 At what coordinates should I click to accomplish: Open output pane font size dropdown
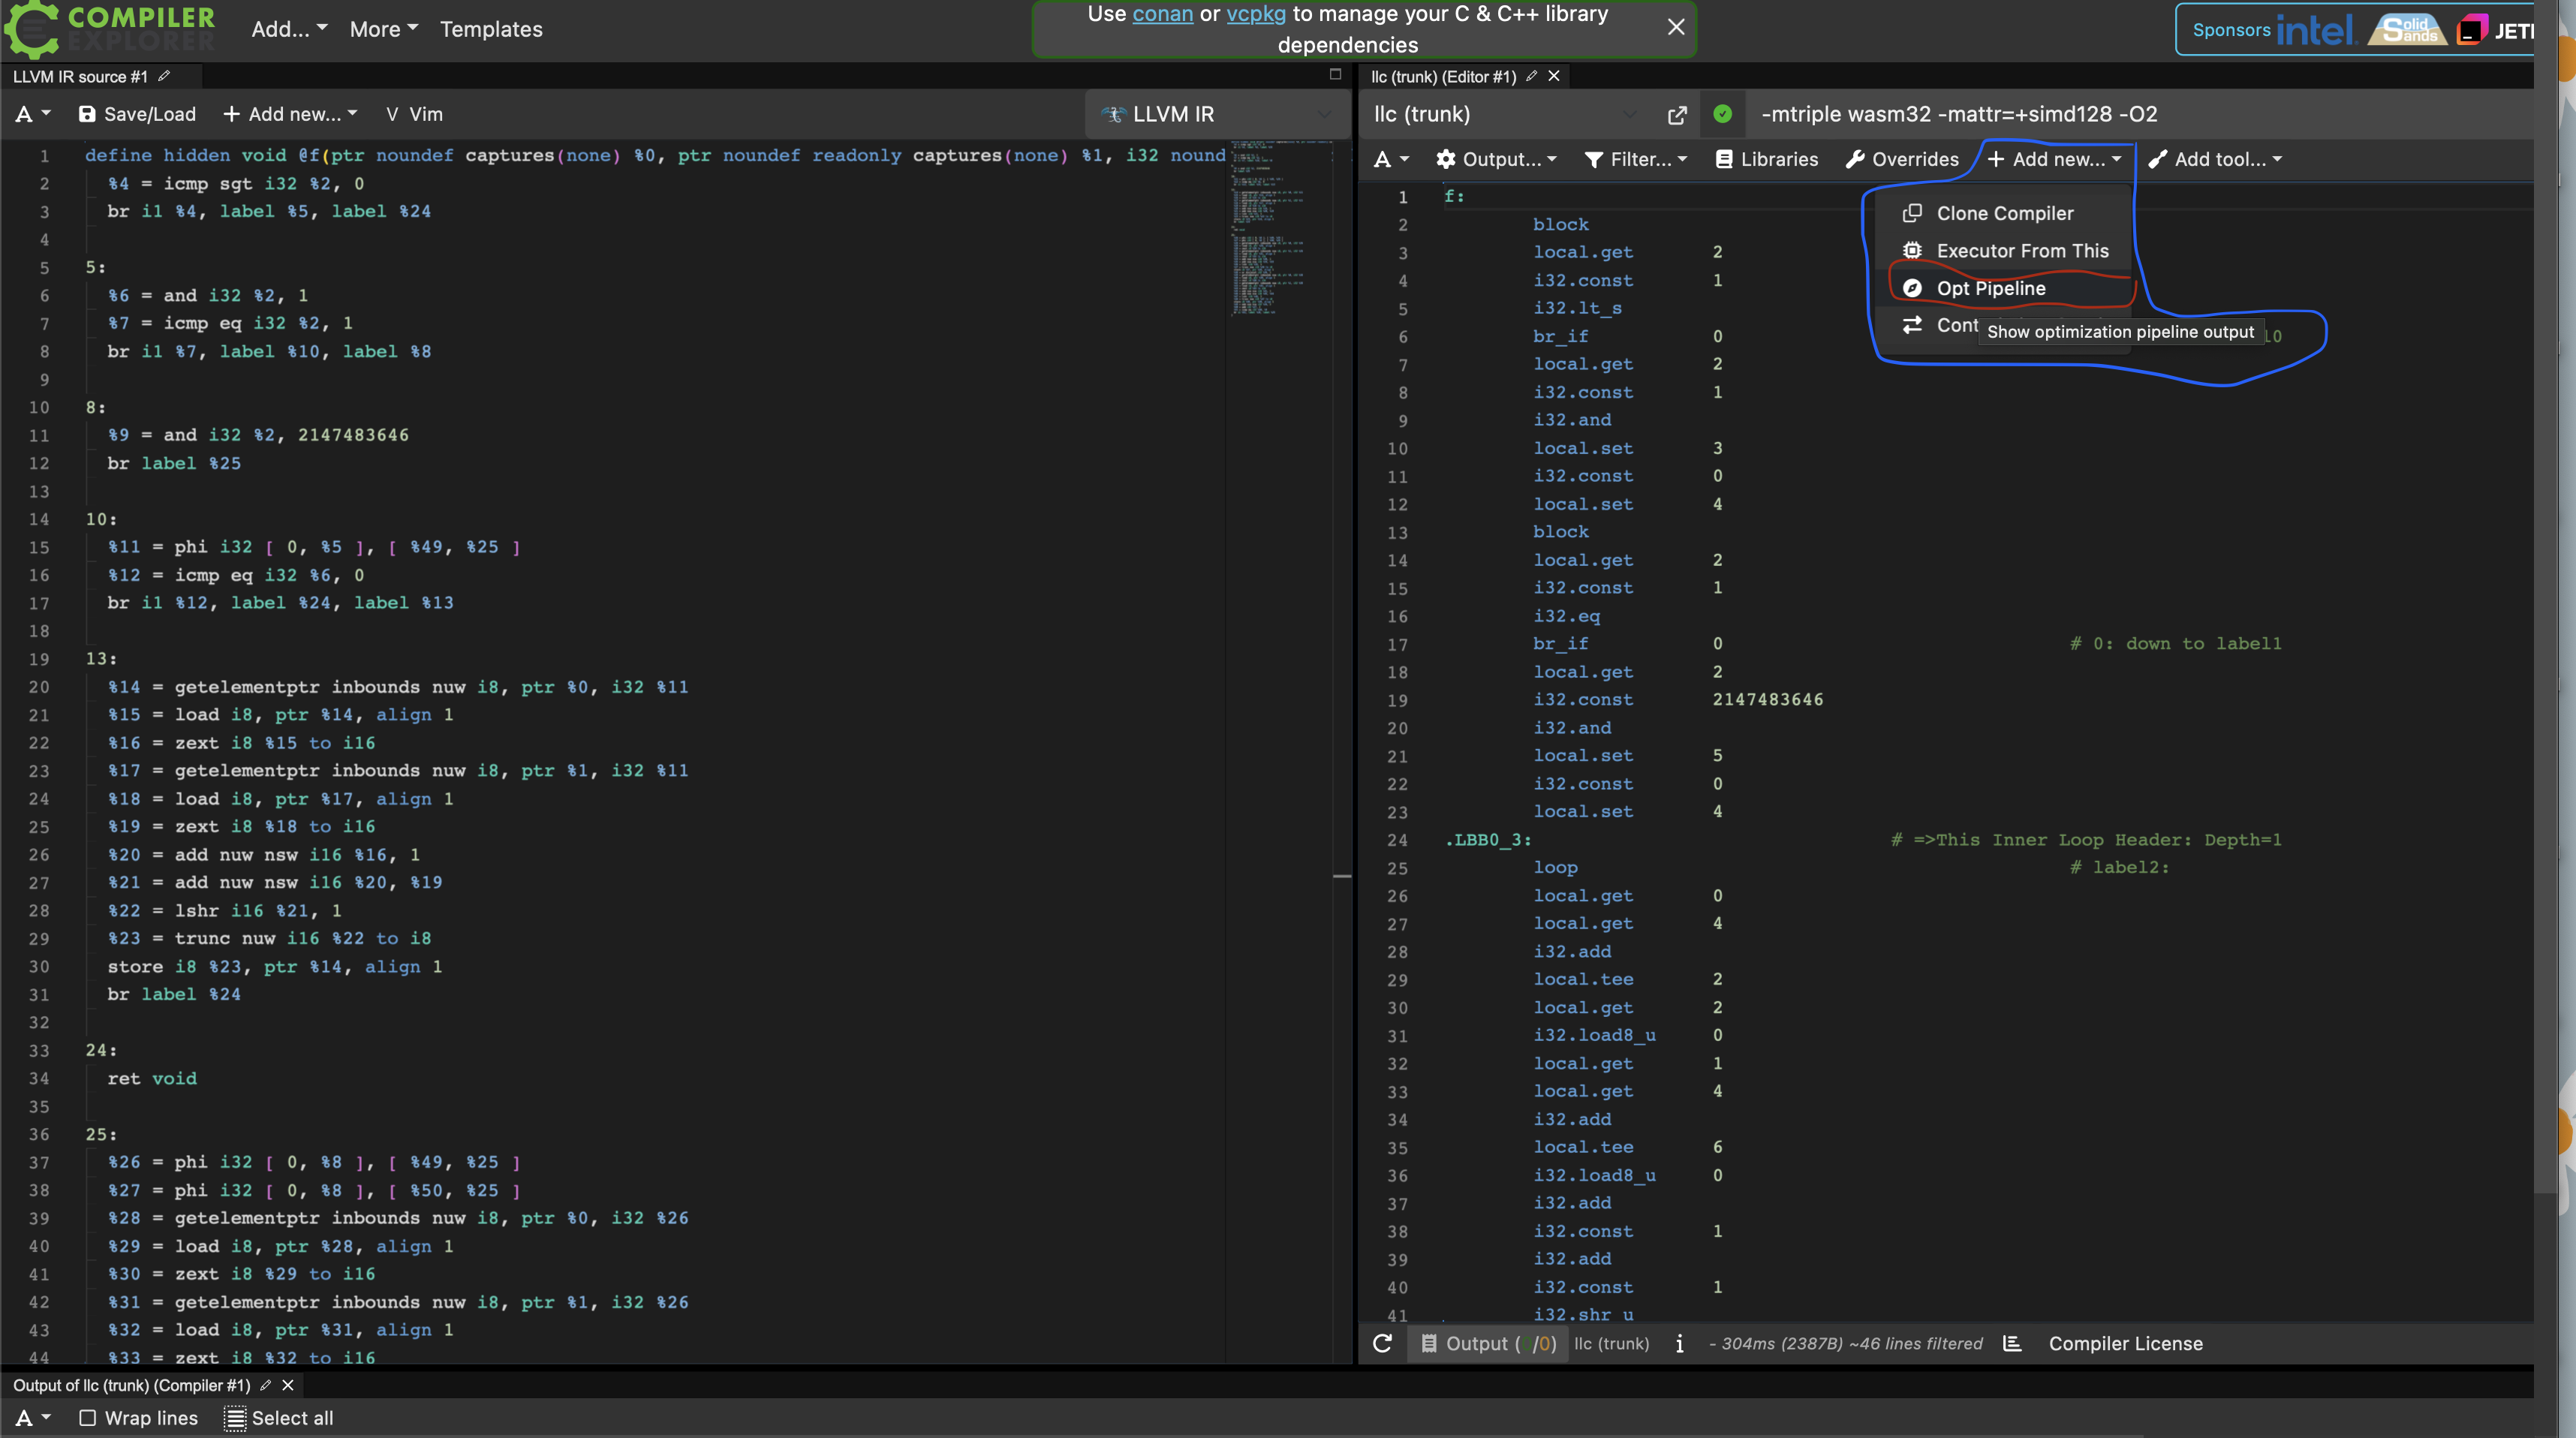(x=32, y=1418)
